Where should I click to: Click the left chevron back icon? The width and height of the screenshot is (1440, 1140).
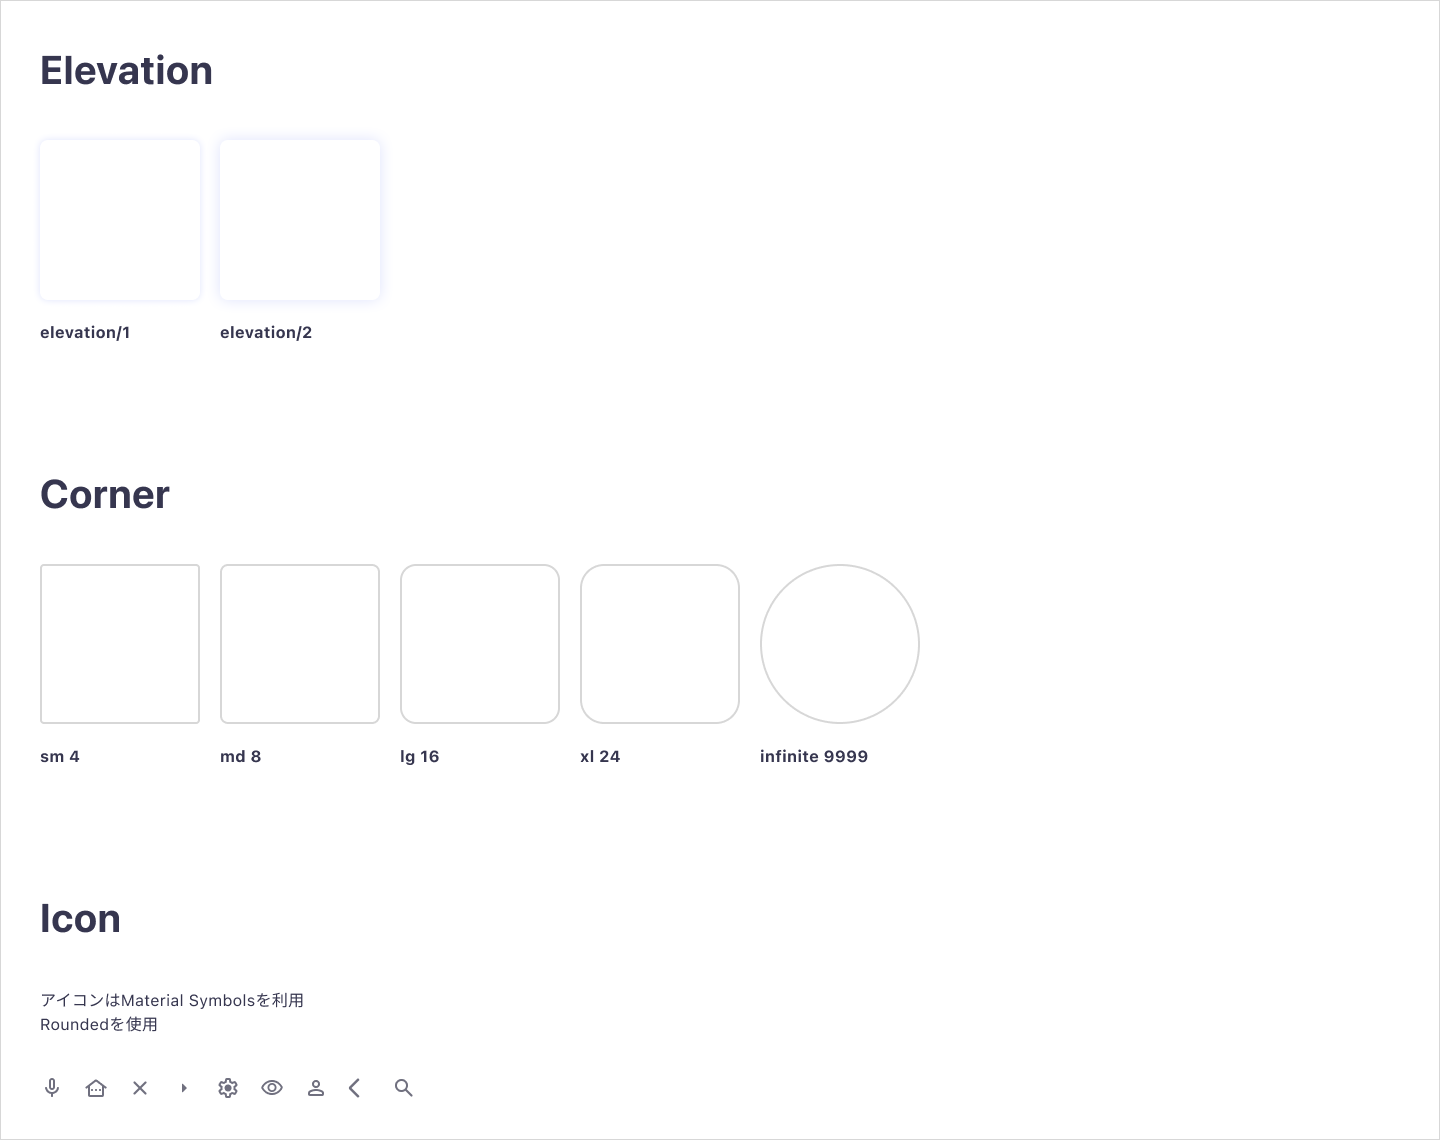click(x=355, y=1088)
